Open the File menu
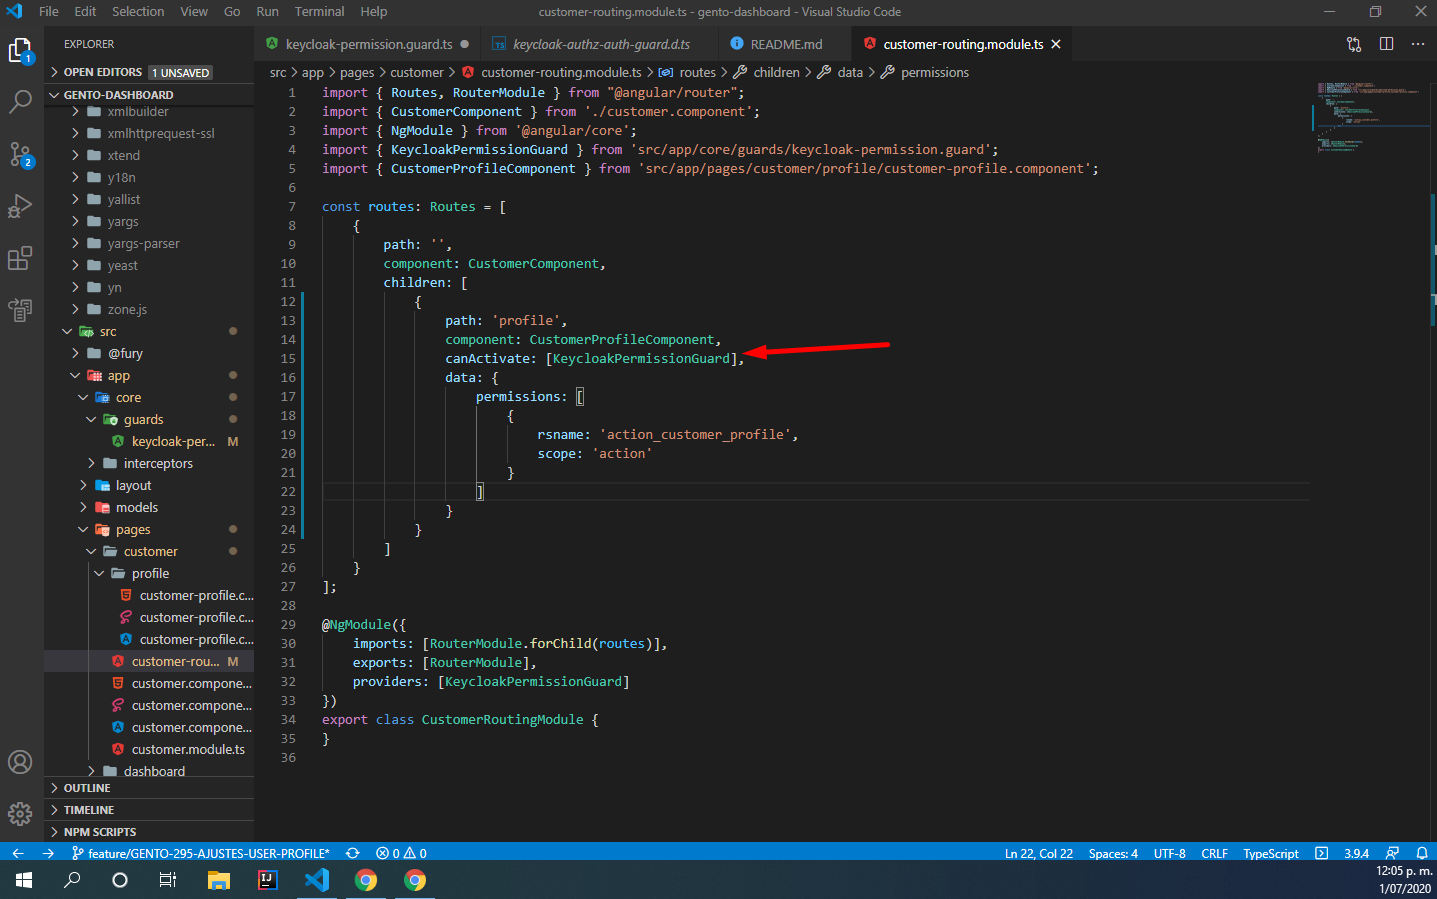 coord(48,12)
